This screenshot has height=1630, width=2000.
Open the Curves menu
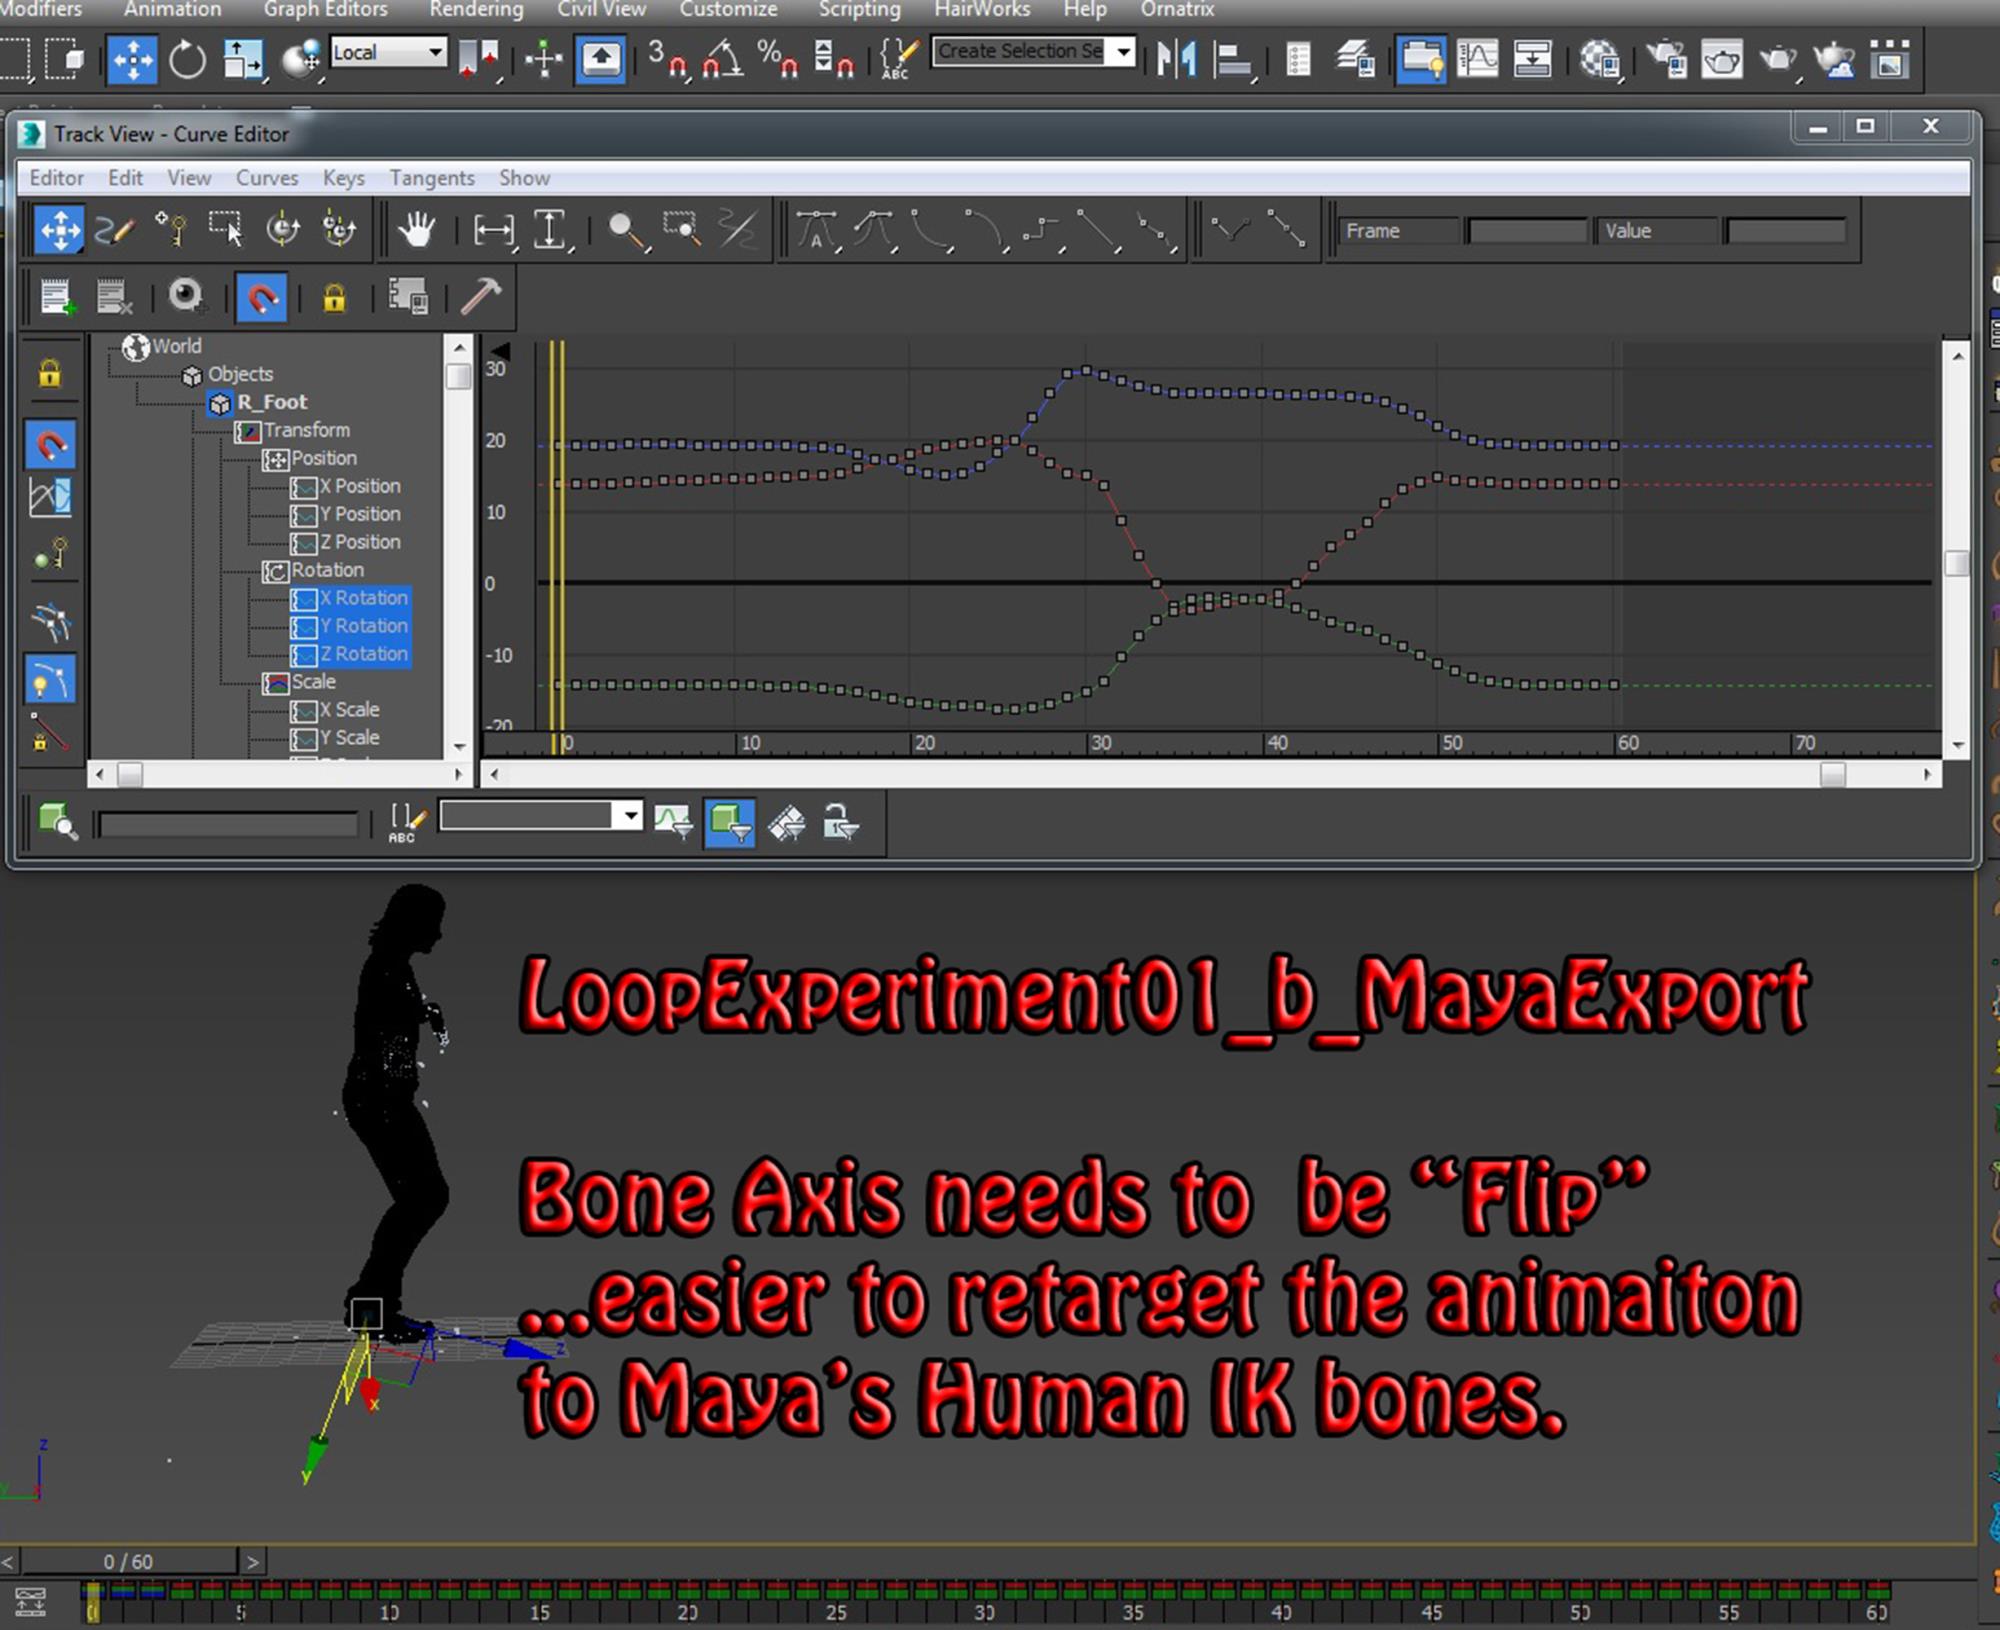266,177
